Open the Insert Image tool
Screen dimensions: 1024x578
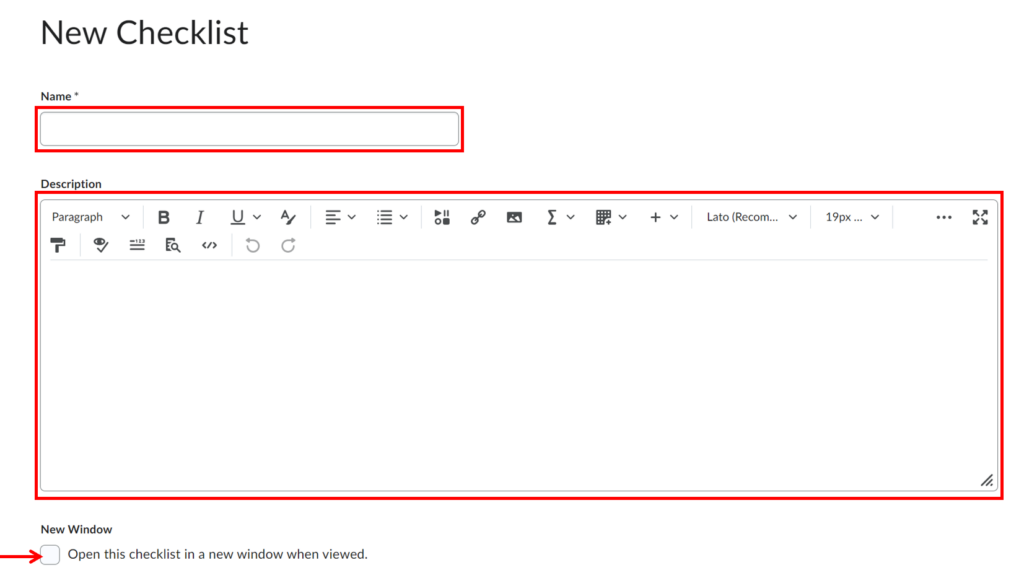coord(514,217)
